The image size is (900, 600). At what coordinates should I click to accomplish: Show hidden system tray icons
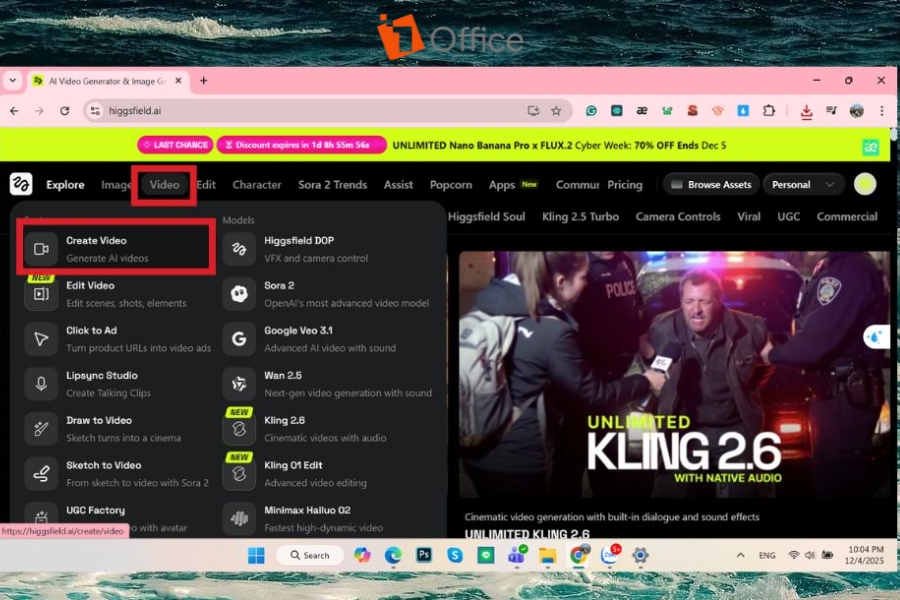click(740, 555)
